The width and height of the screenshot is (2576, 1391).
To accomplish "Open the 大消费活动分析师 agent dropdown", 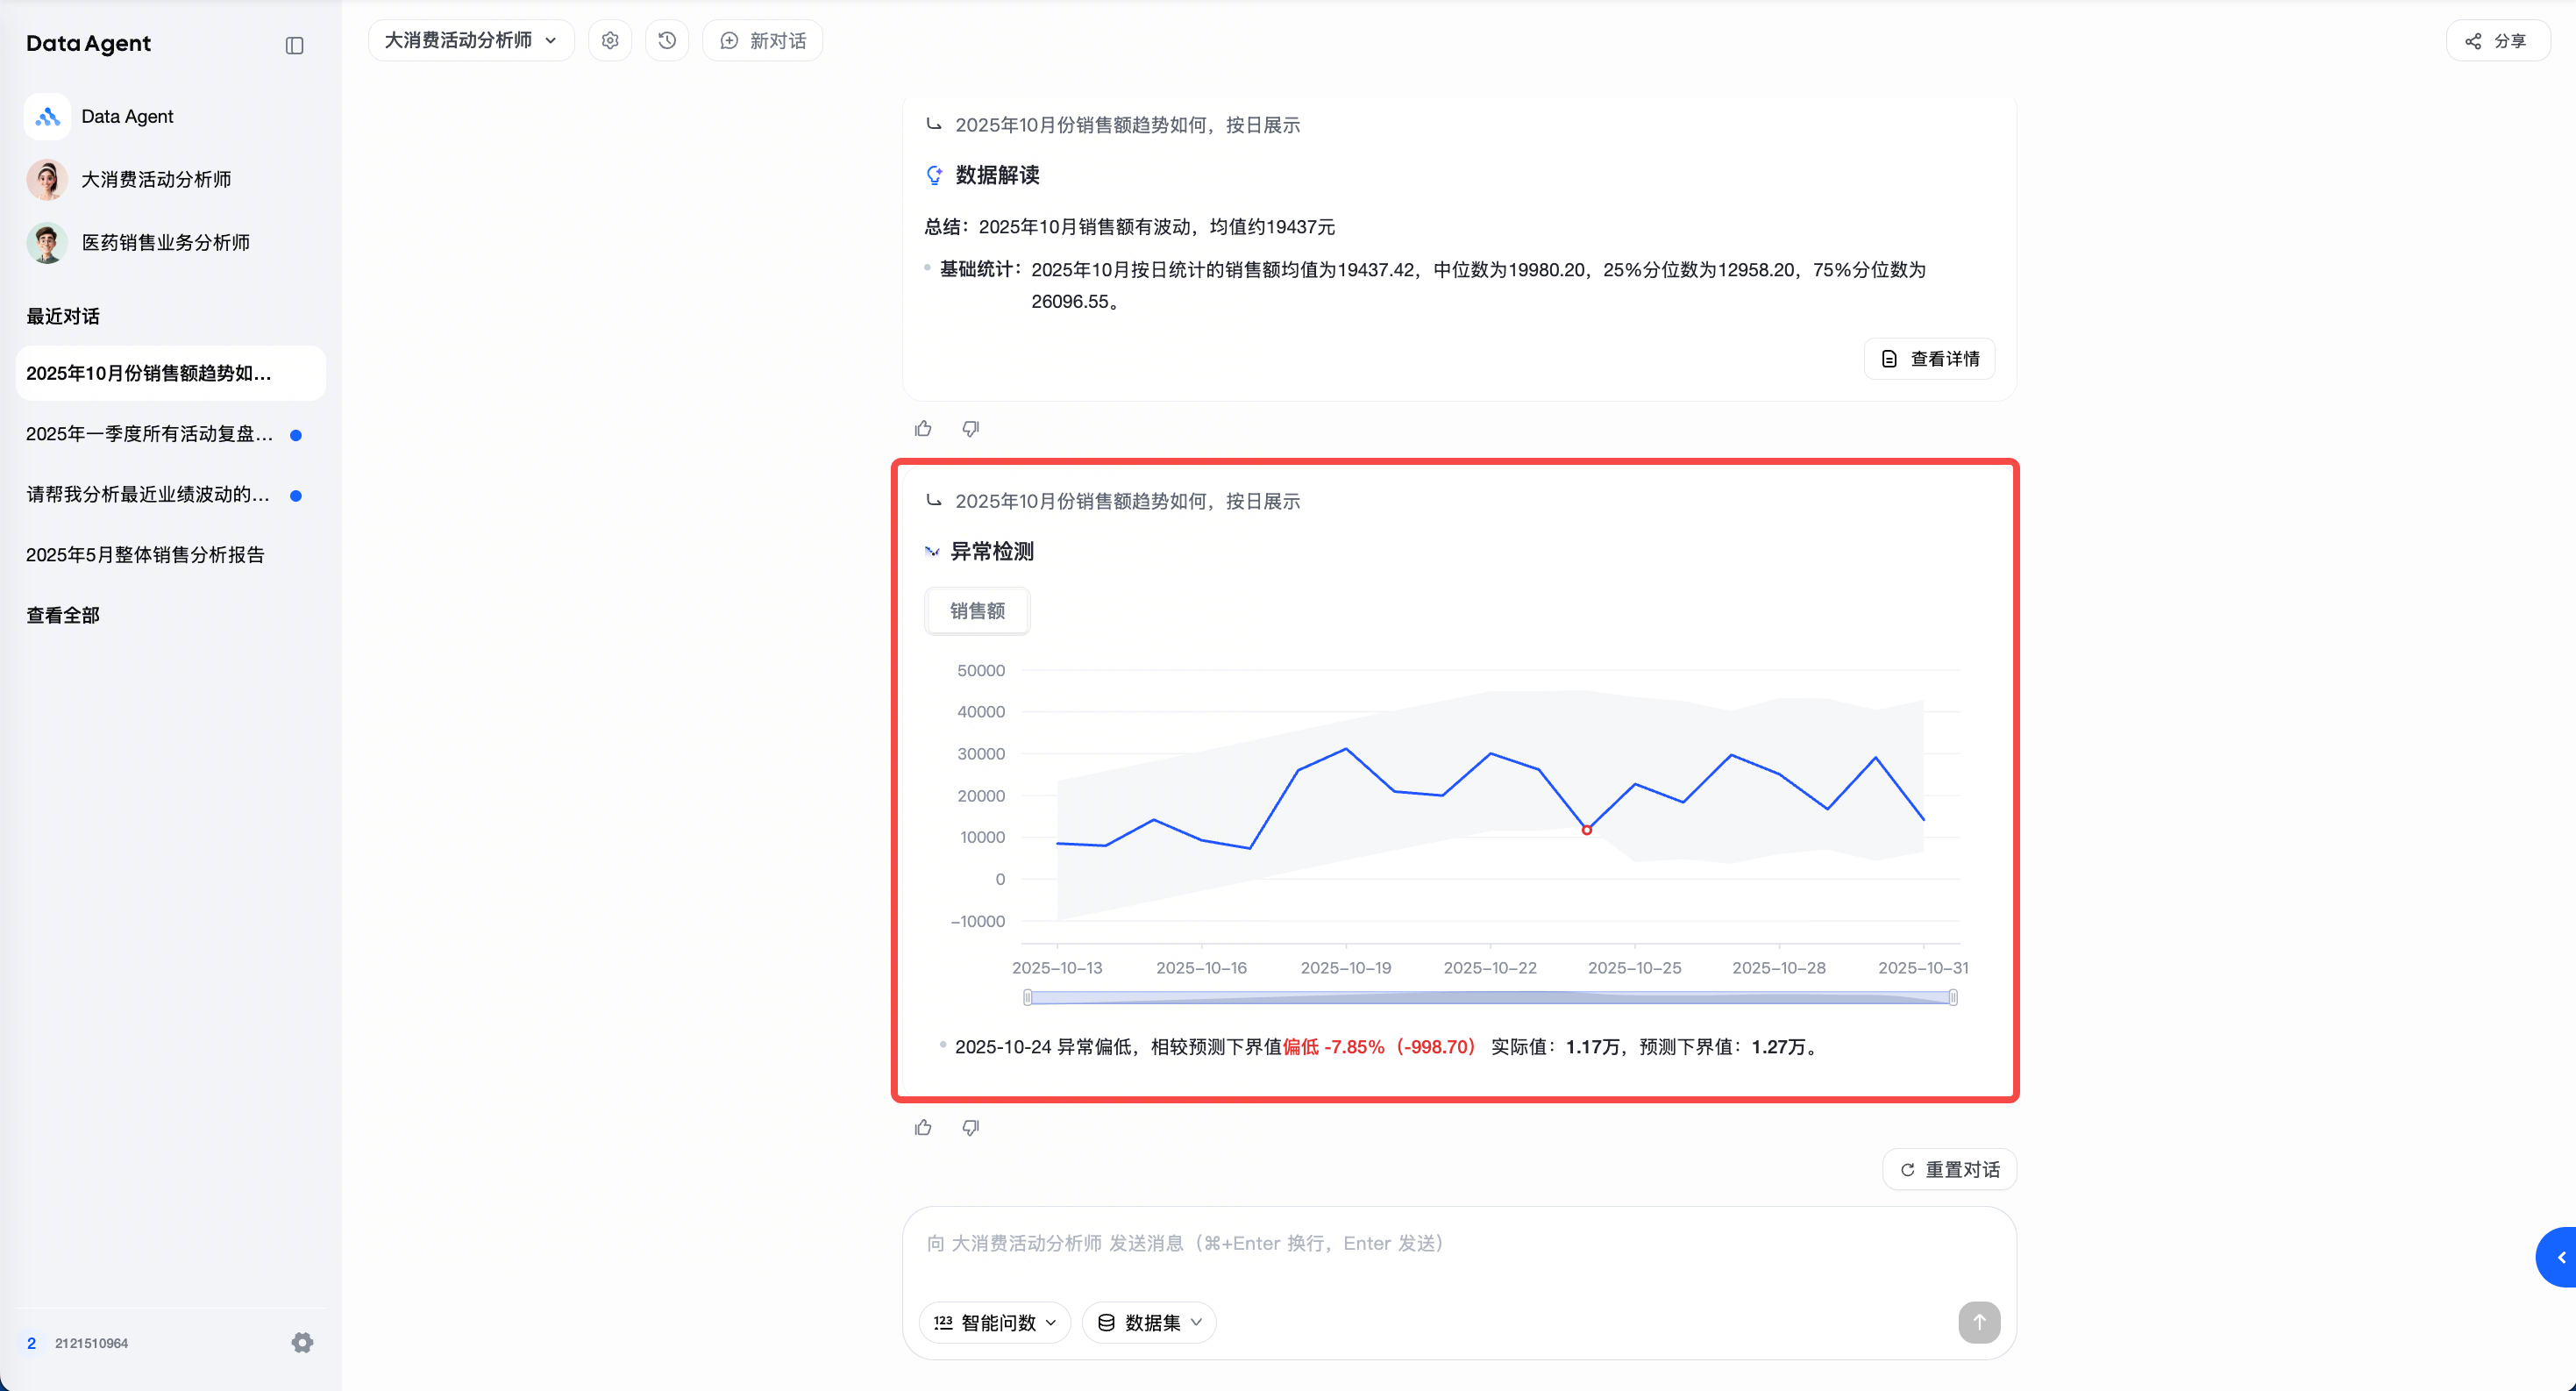I will pyautogui.click(x=470, y=40).
